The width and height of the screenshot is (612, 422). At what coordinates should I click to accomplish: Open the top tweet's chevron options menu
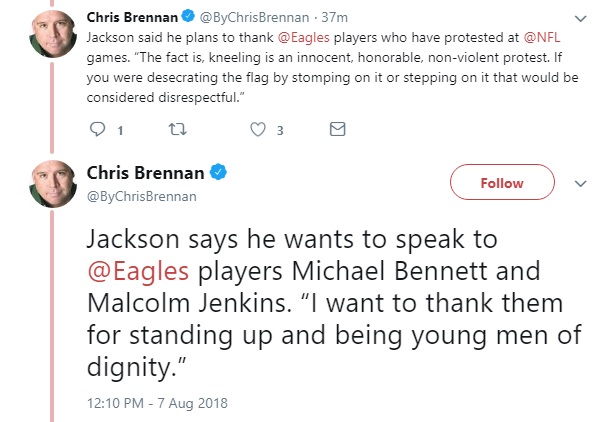582,17
